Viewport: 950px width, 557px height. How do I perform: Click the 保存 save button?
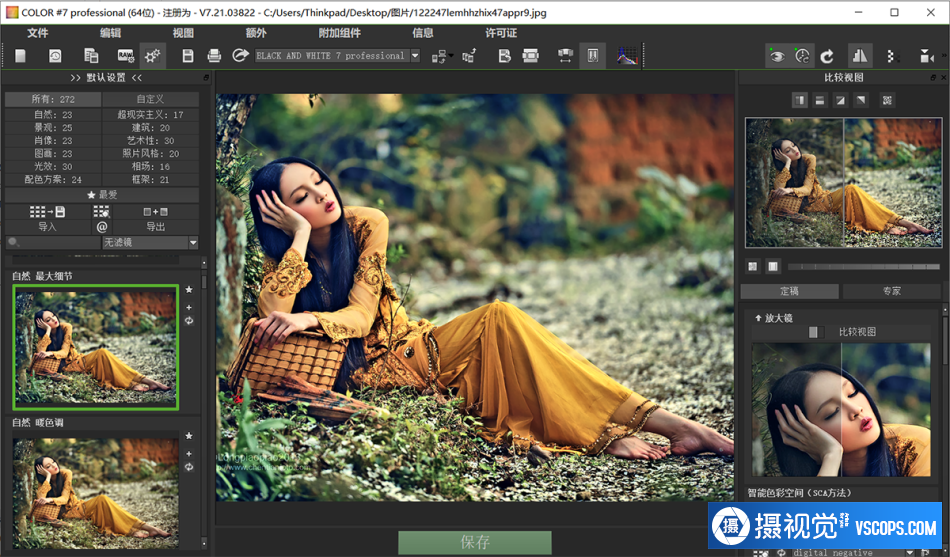click(x=475, y=542)
